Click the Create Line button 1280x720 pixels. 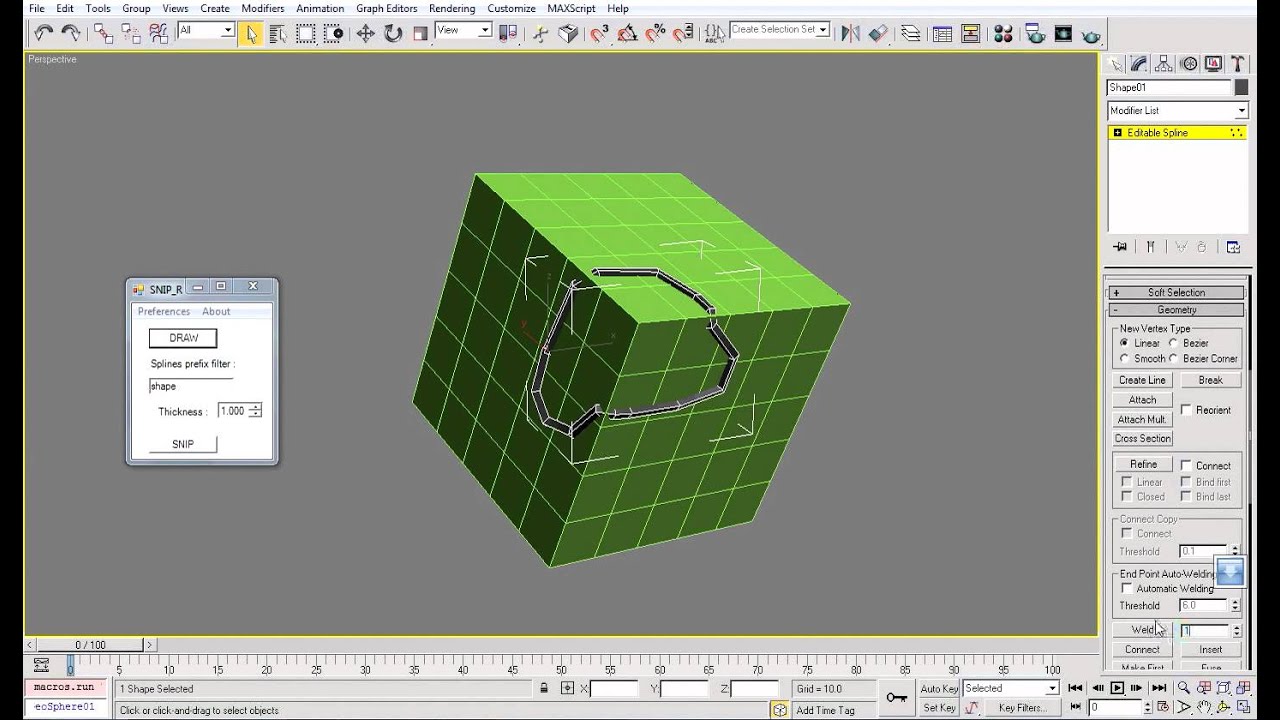(x=1142, y=380)
